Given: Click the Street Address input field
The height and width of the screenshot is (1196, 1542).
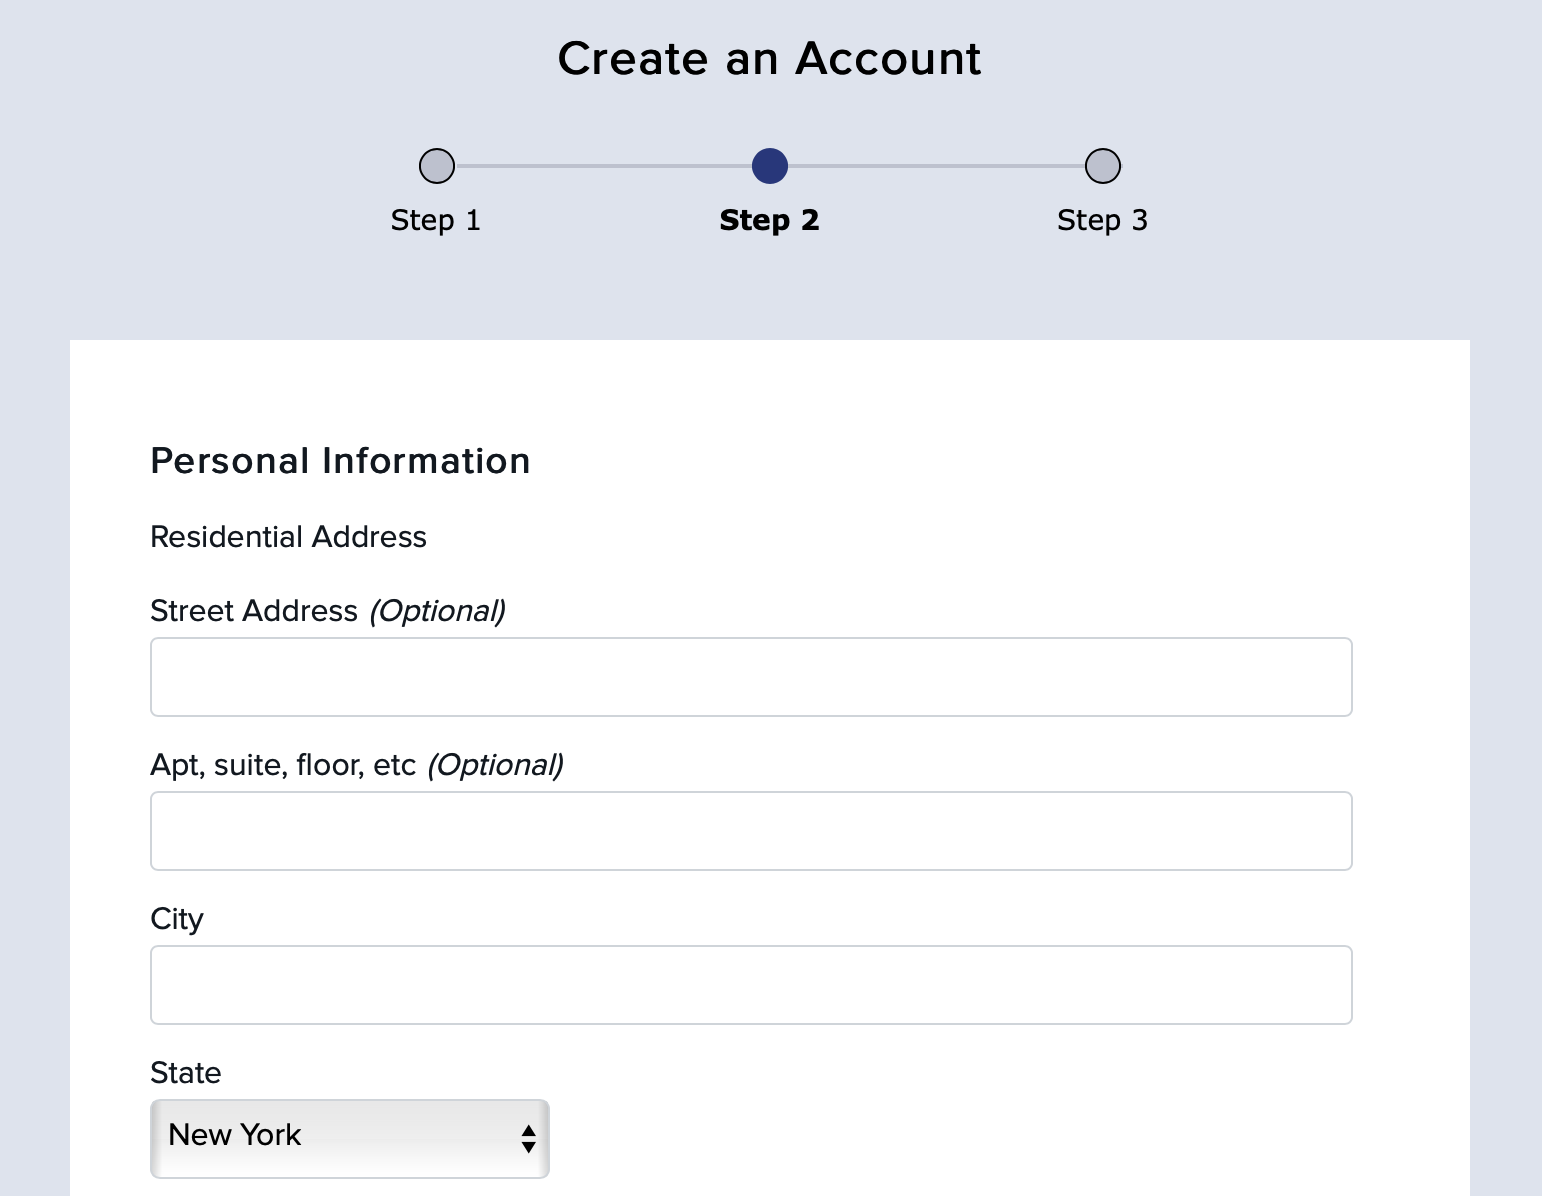Looking at the screenshot, I should pyautogui.click(x=751, y=676).
